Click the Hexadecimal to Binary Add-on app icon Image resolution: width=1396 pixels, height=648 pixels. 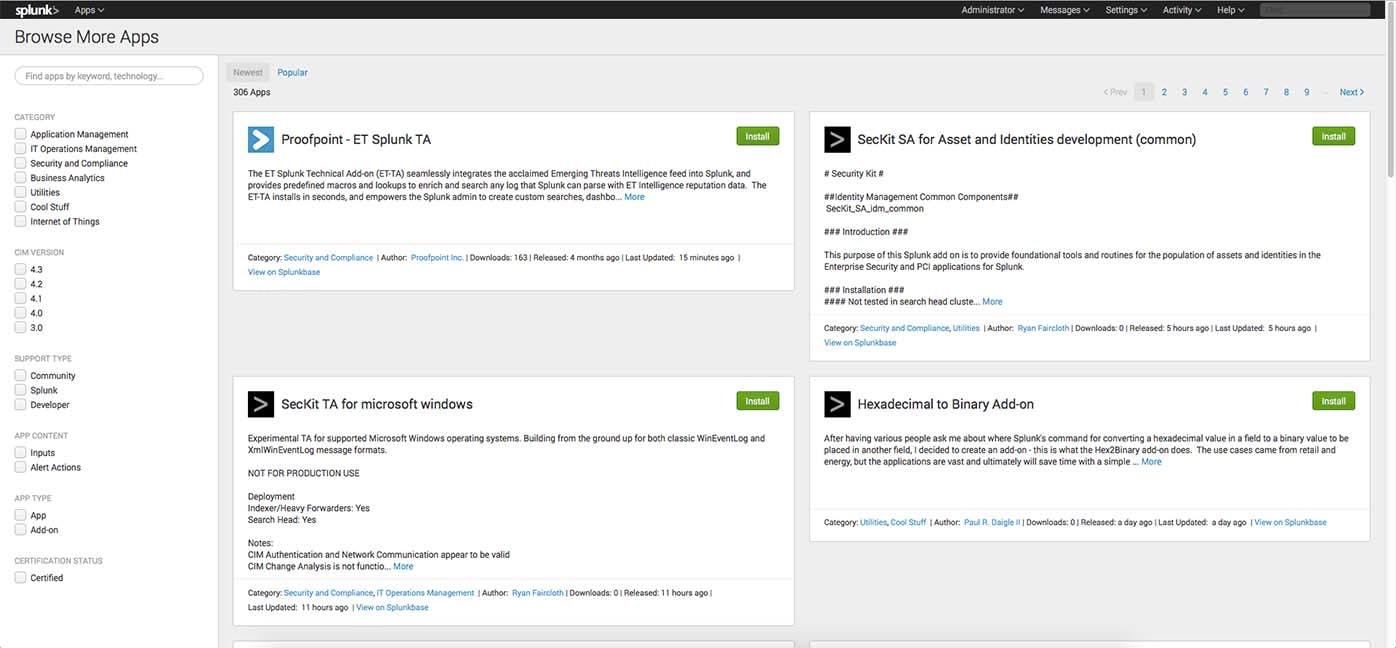[837, 404]
